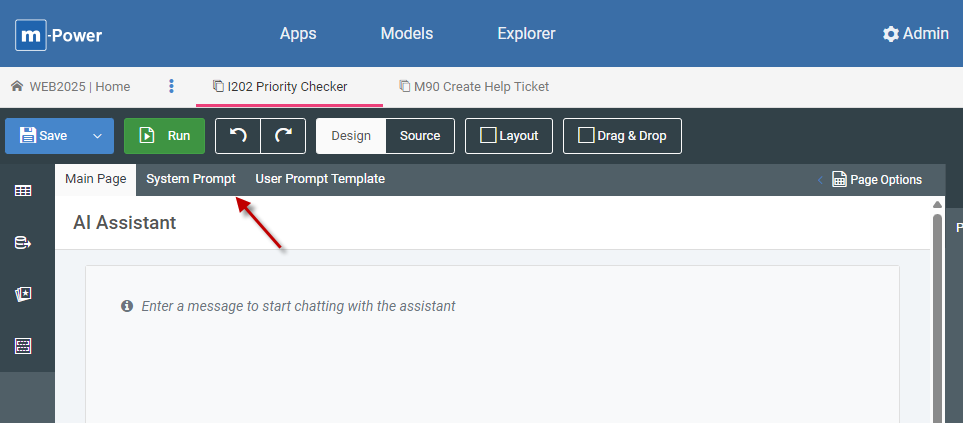Open the three-dot menu beside Home

171,86
